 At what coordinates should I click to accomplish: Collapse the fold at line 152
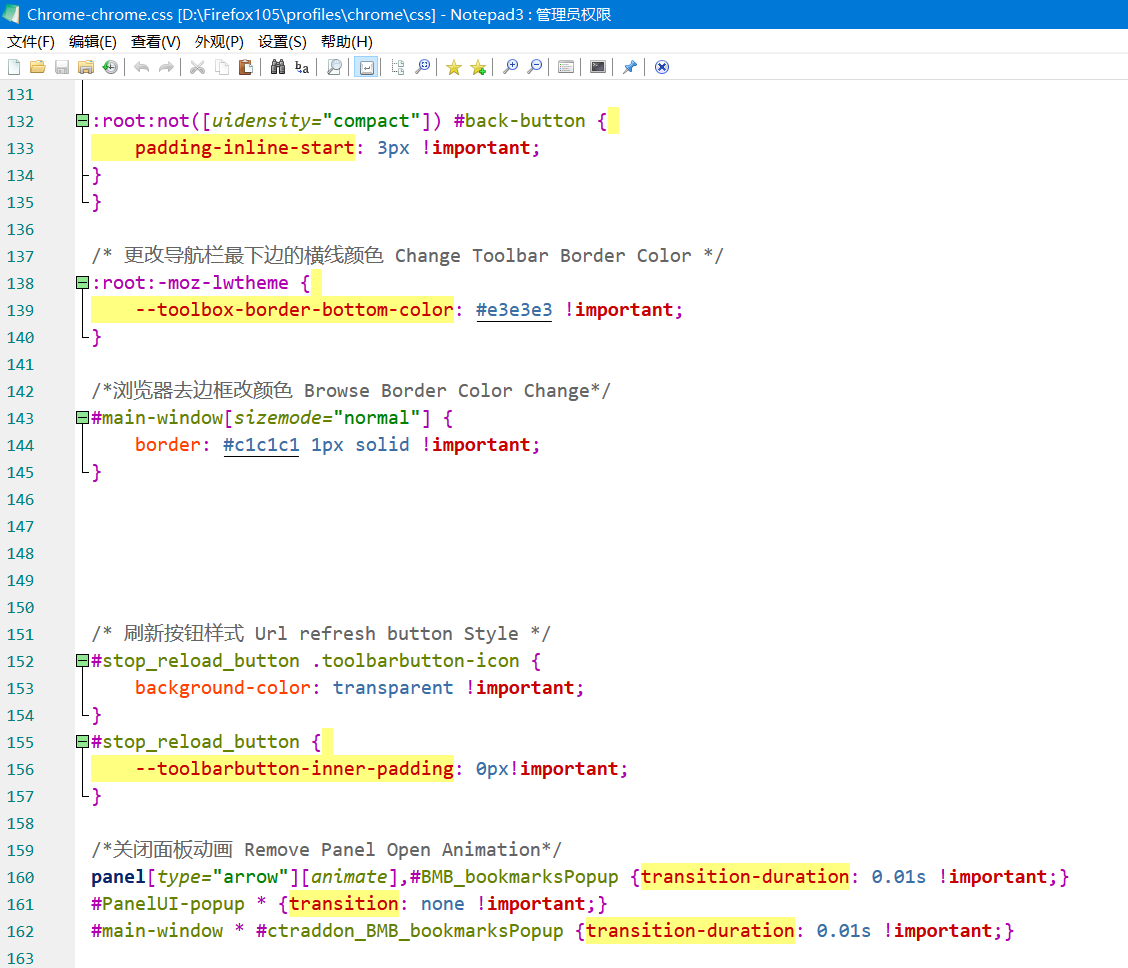[82, 661]
